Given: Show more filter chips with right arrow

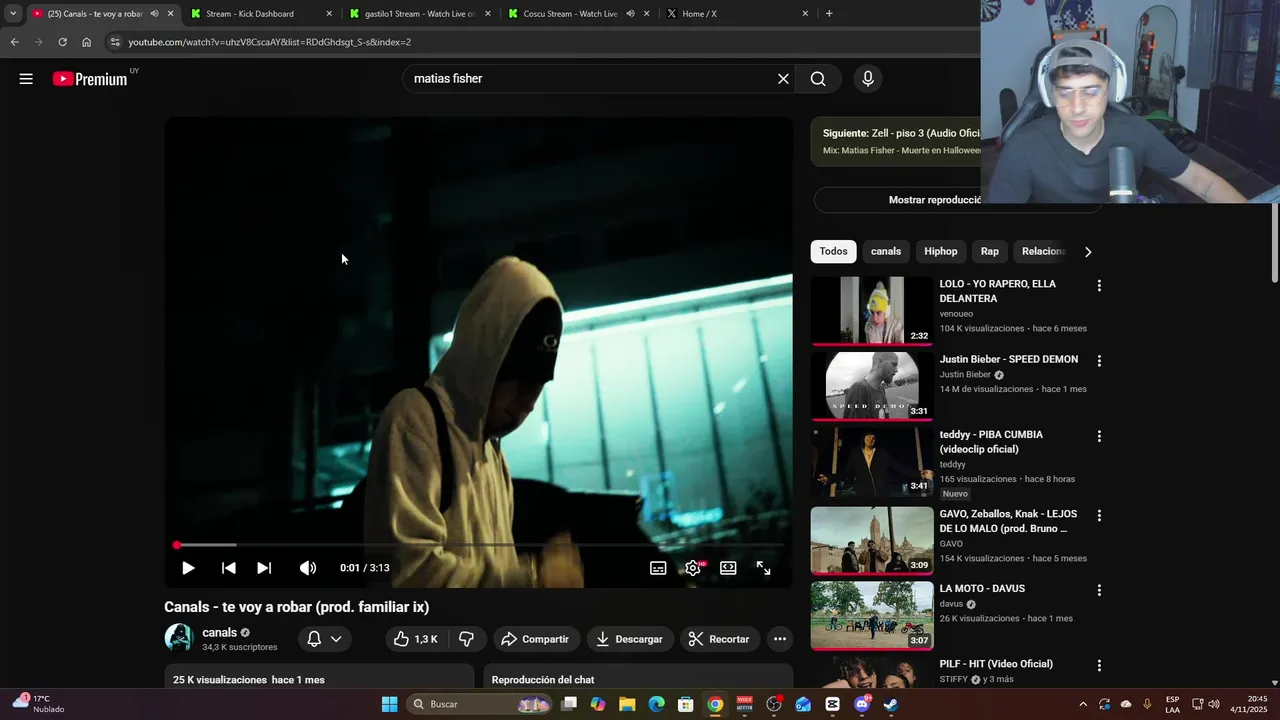Looking at the screenshot, I should click(x=1088, y=252).
